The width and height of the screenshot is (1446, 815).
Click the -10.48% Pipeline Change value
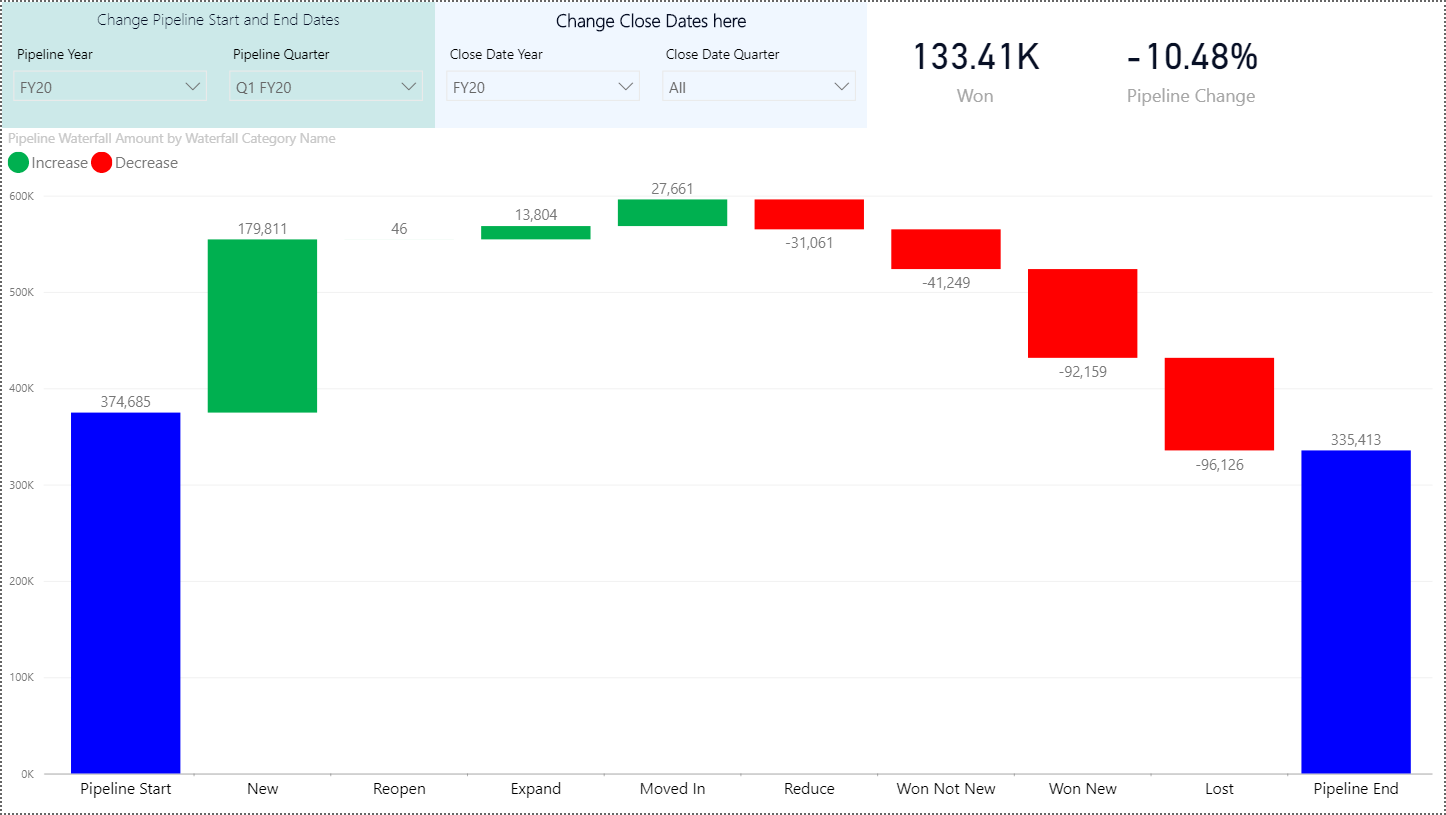(x=1192, y=58)
